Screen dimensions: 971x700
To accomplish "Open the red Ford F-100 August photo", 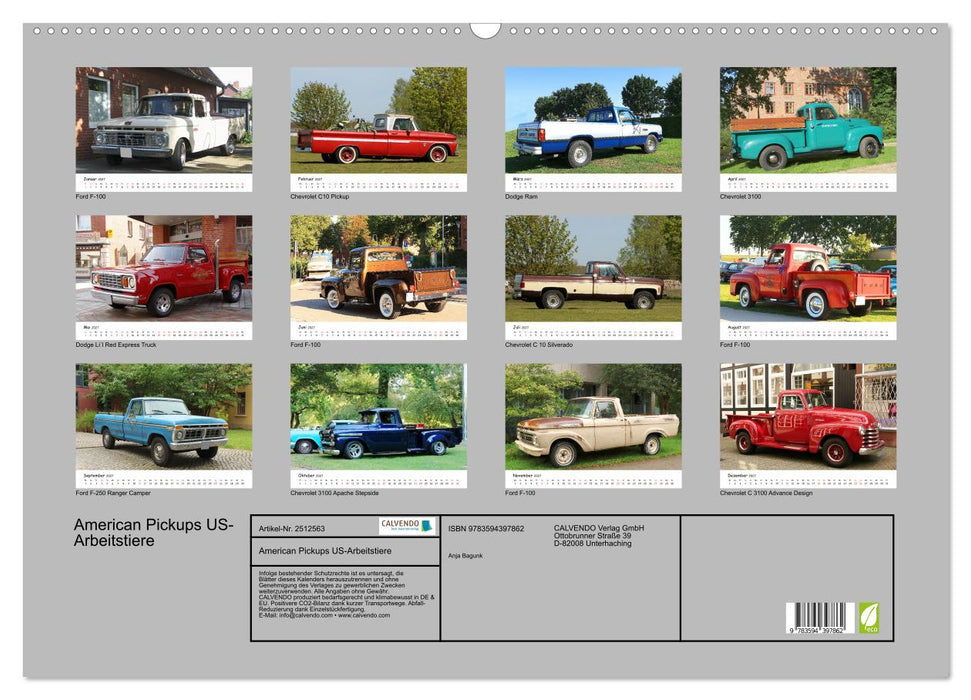I will 808,268.
